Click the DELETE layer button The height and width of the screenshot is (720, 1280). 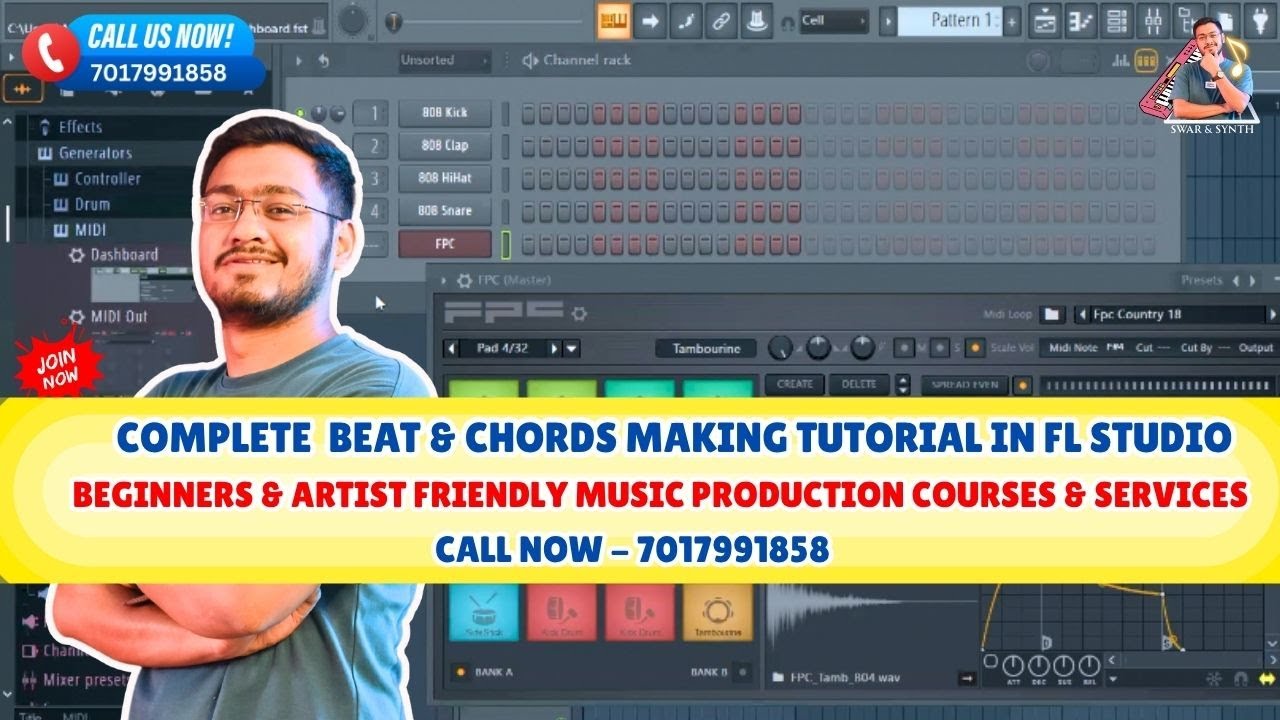coord(859,384)
